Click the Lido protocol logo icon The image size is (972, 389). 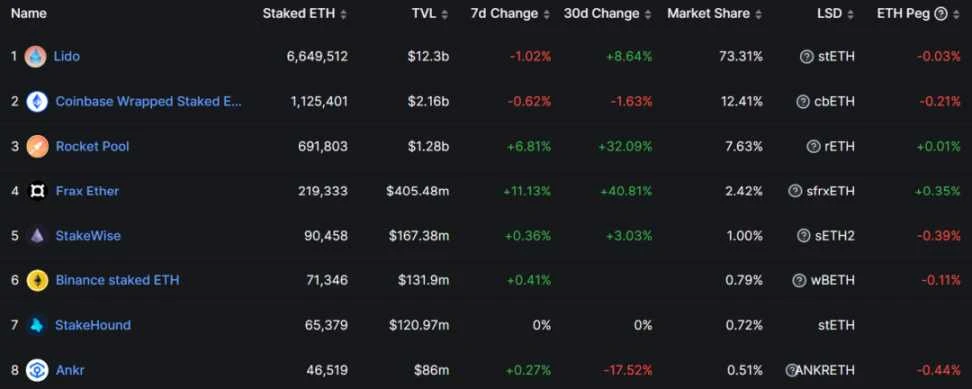35,57
